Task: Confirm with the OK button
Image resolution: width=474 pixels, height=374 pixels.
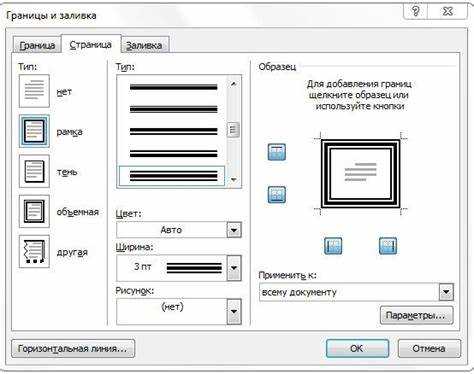Action: click(x=357, y=349)
